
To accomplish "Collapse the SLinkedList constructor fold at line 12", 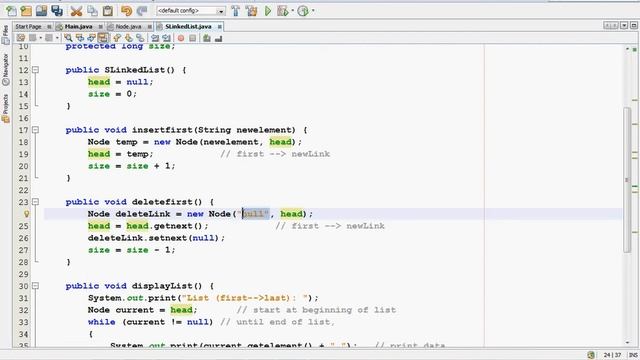I will tap(36, 70).
